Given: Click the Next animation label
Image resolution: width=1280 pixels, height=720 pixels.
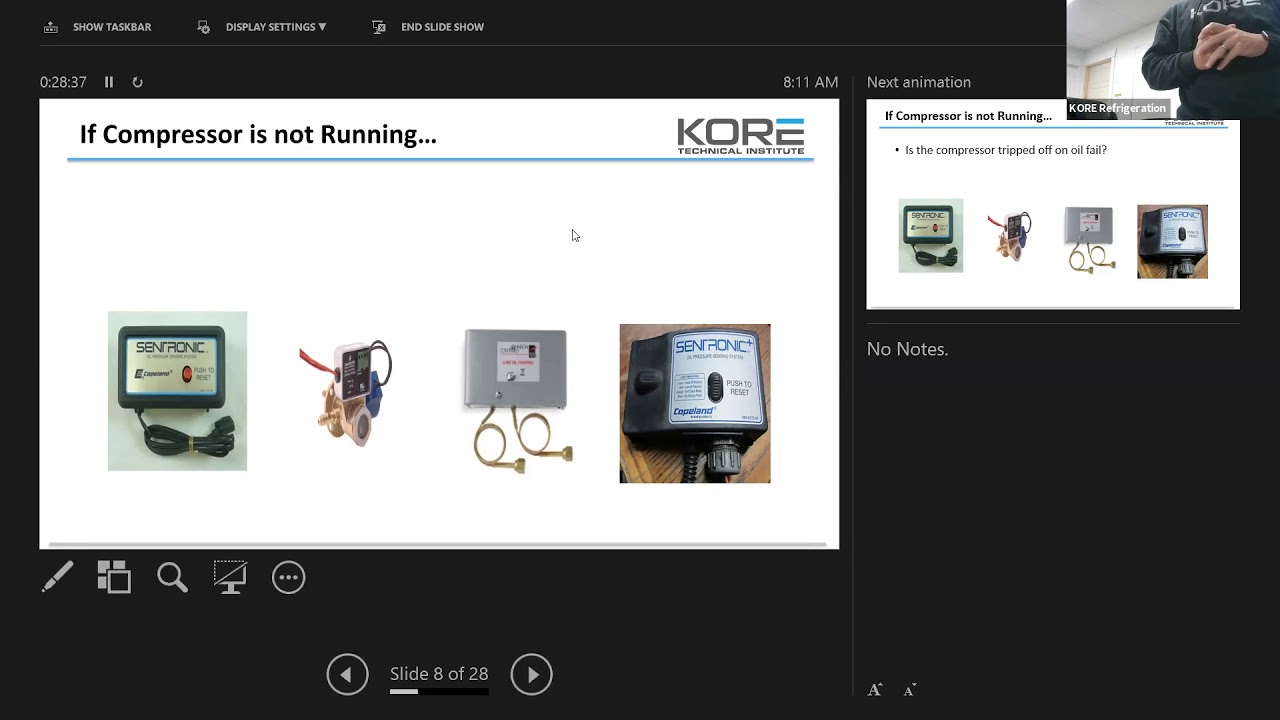Looking at the screenshot, I should [918, 82].
